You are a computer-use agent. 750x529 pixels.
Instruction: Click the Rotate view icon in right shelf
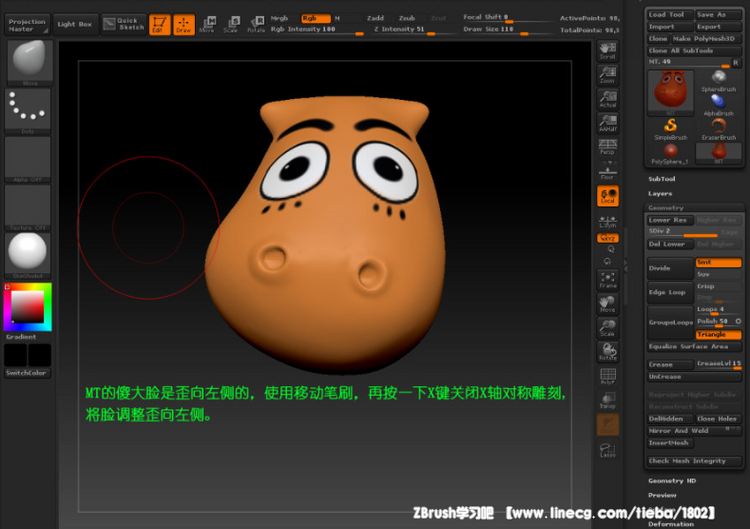pos(607,352)
